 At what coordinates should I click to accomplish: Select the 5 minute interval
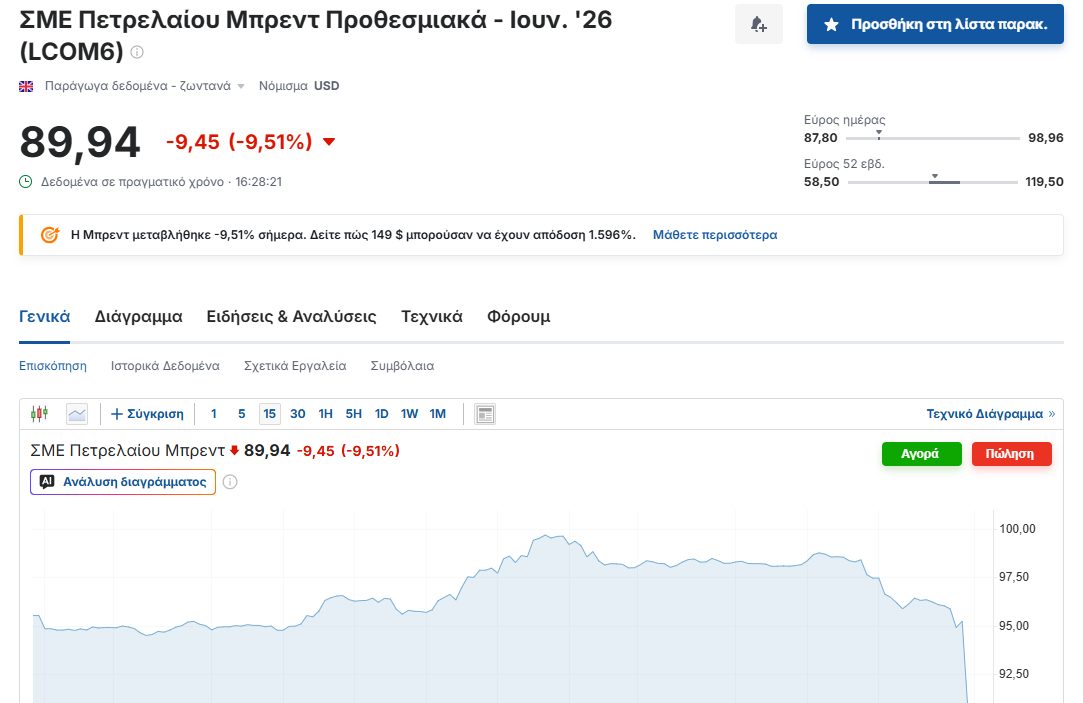241,414
